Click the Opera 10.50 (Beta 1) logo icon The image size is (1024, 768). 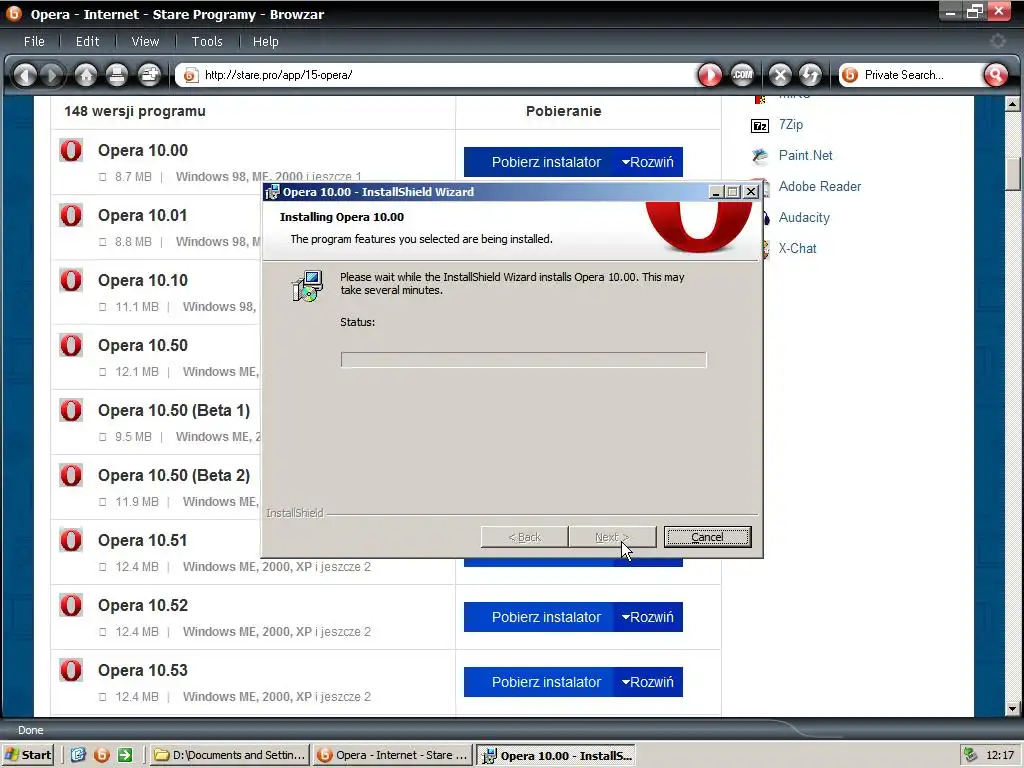coord(71,410)
